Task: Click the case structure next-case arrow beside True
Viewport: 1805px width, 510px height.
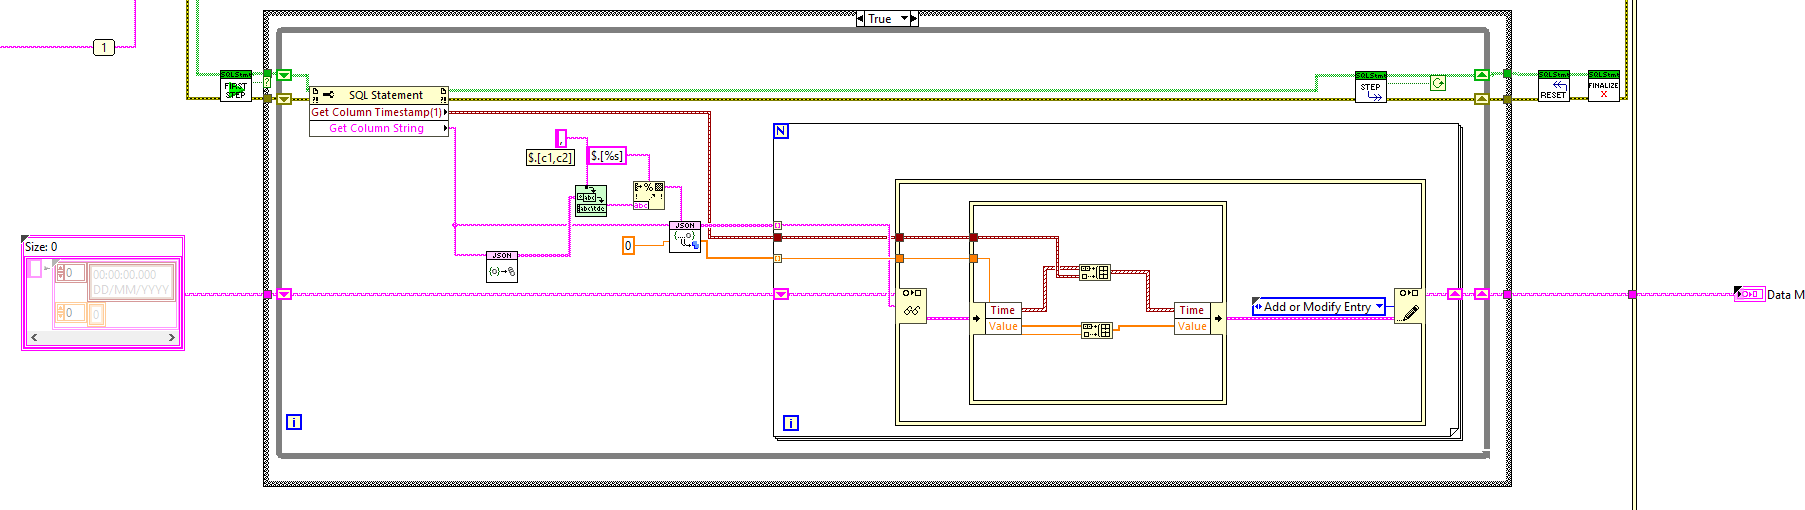Action: pyautogui.click(x=913, y=18)
